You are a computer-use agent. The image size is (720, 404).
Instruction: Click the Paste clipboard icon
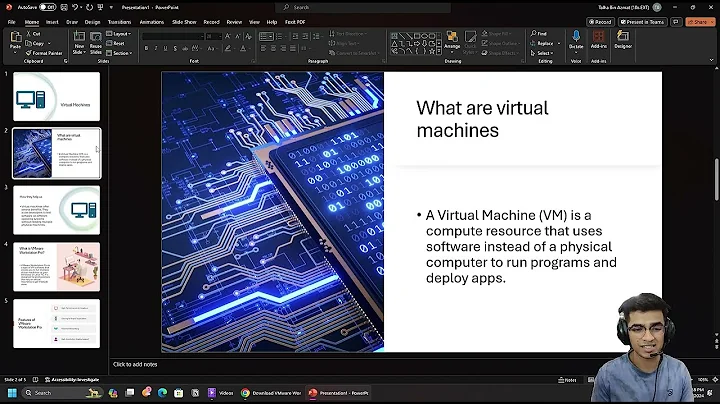[16, 37]
